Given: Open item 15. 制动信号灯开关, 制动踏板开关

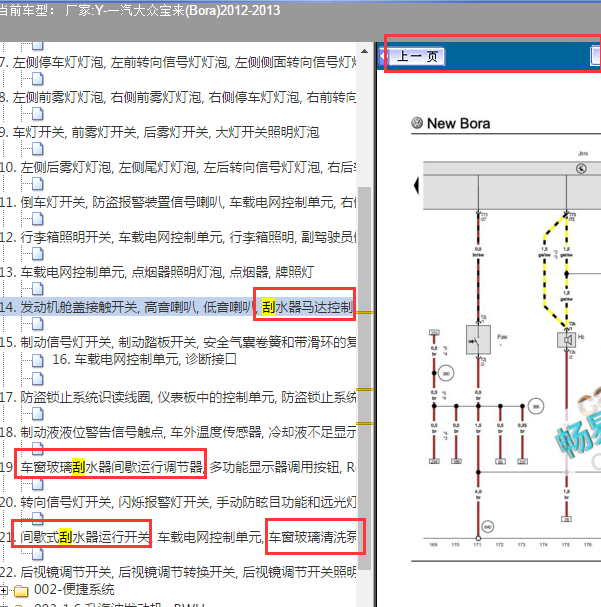Looking at the screenshot, I should point(178,342).
